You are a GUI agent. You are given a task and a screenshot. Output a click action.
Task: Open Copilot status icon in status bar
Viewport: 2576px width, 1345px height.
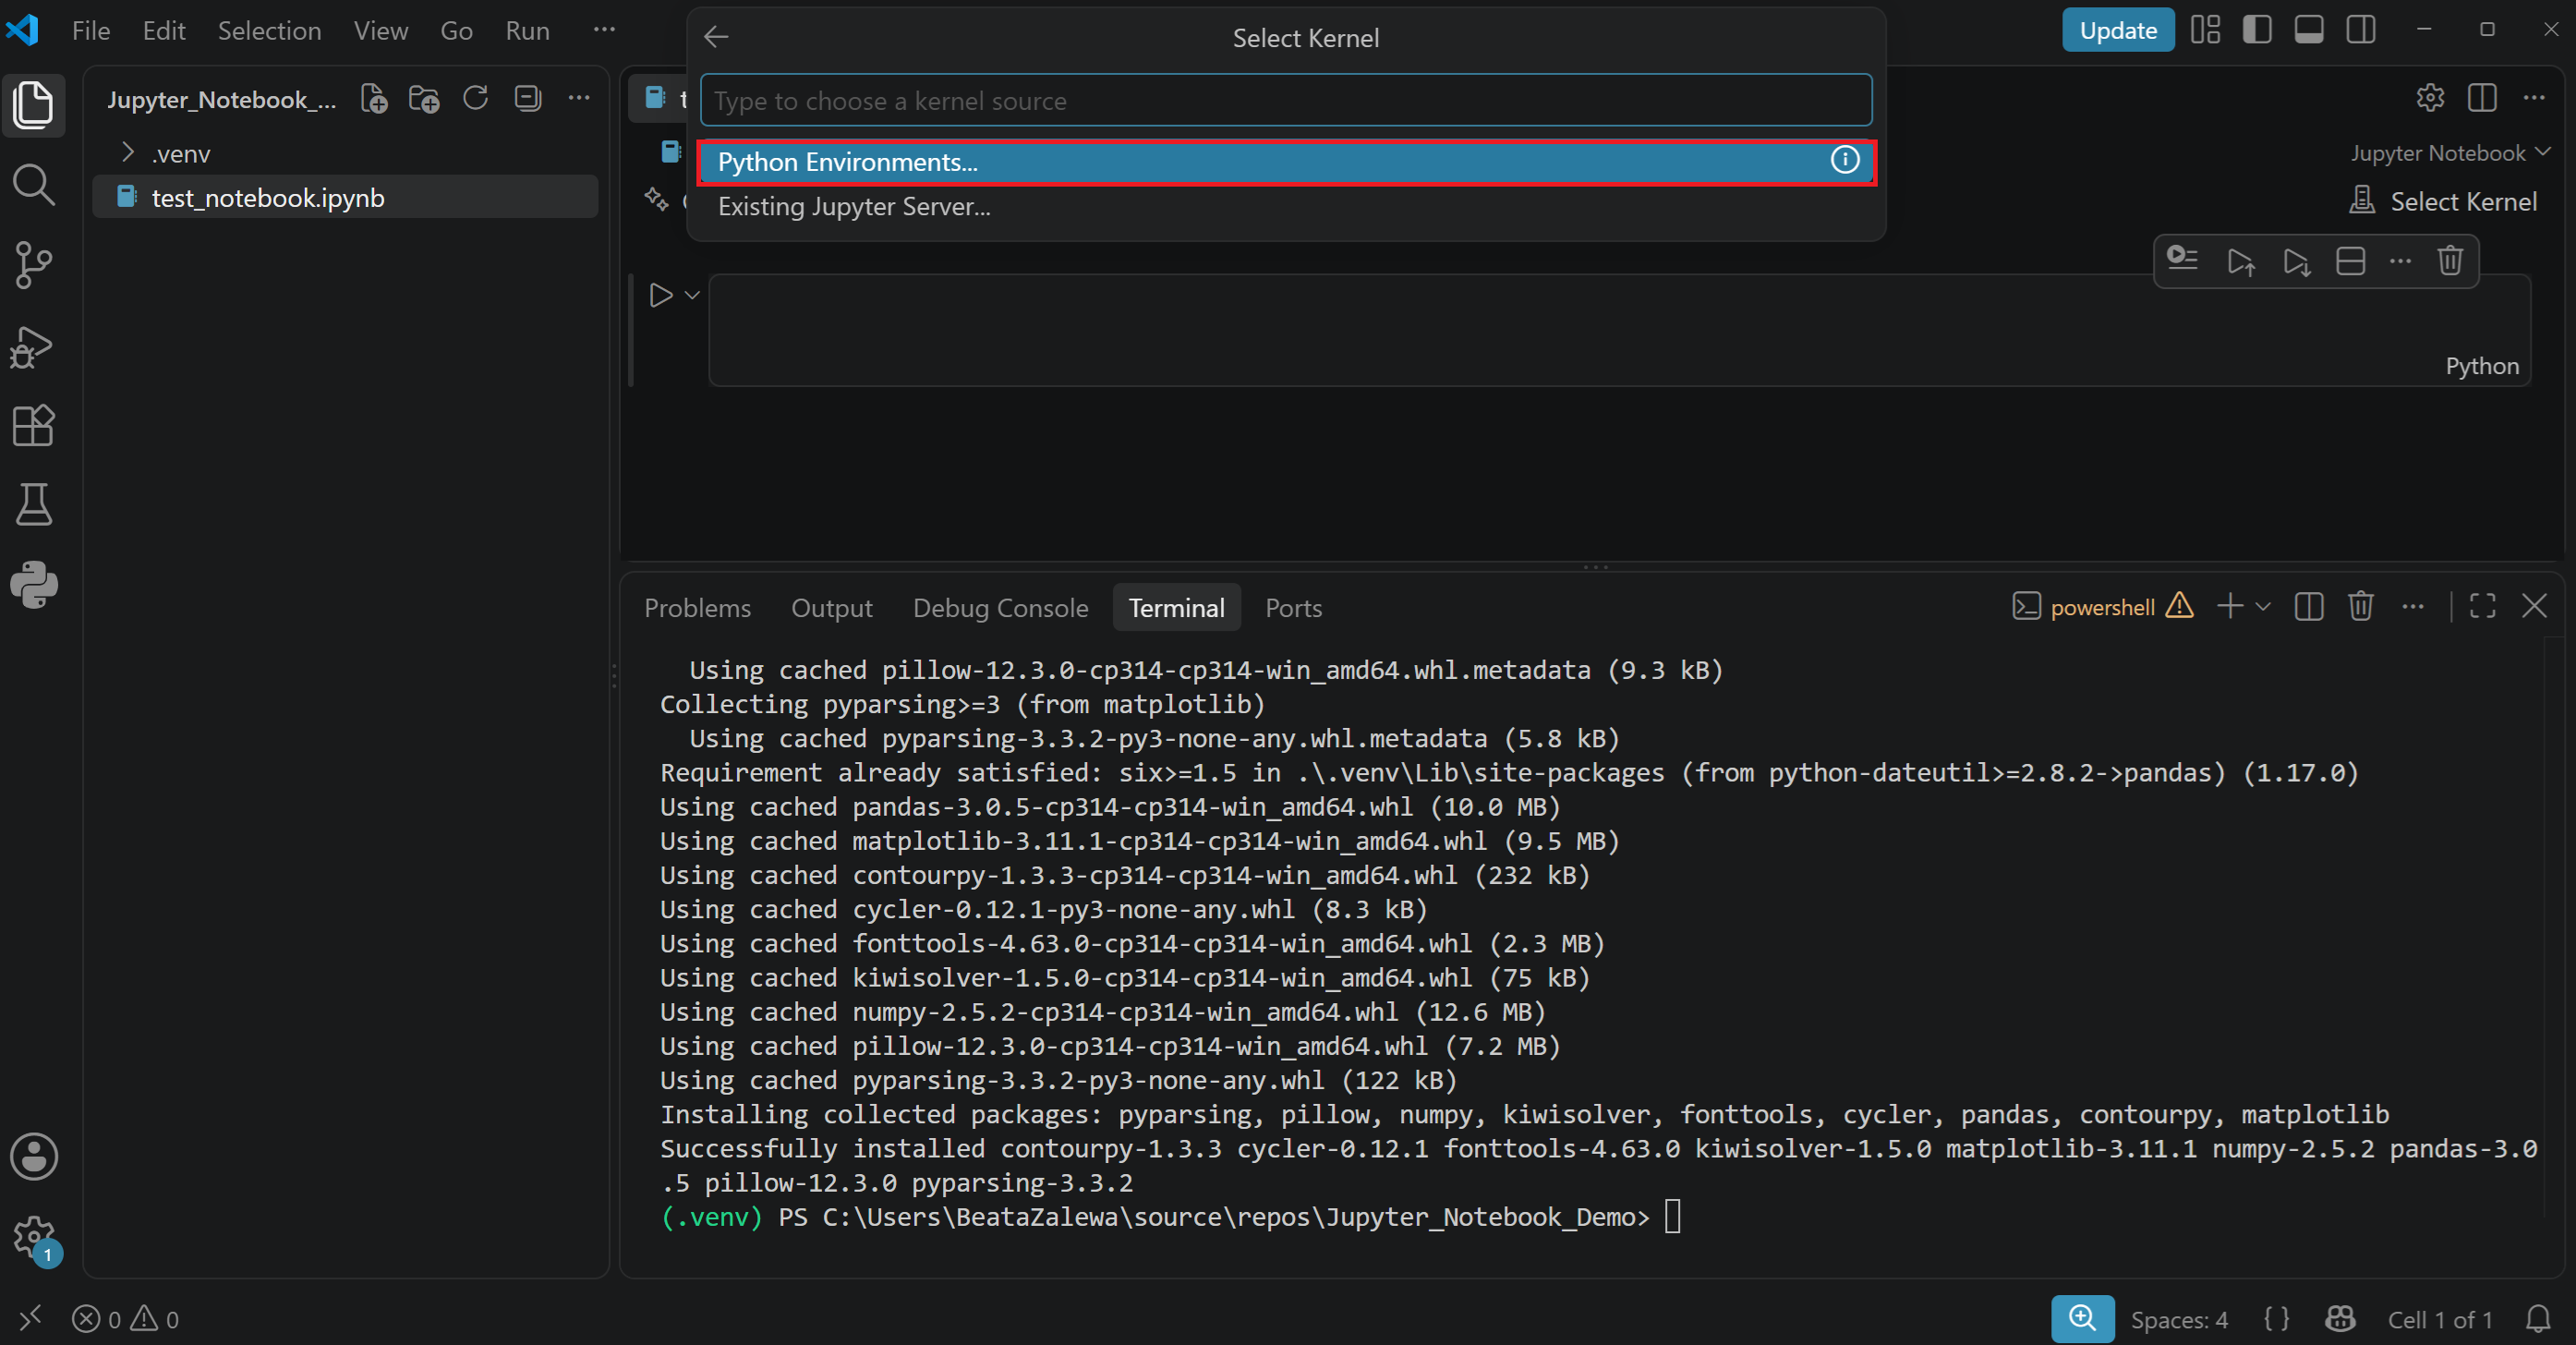click(2340, 1319)
